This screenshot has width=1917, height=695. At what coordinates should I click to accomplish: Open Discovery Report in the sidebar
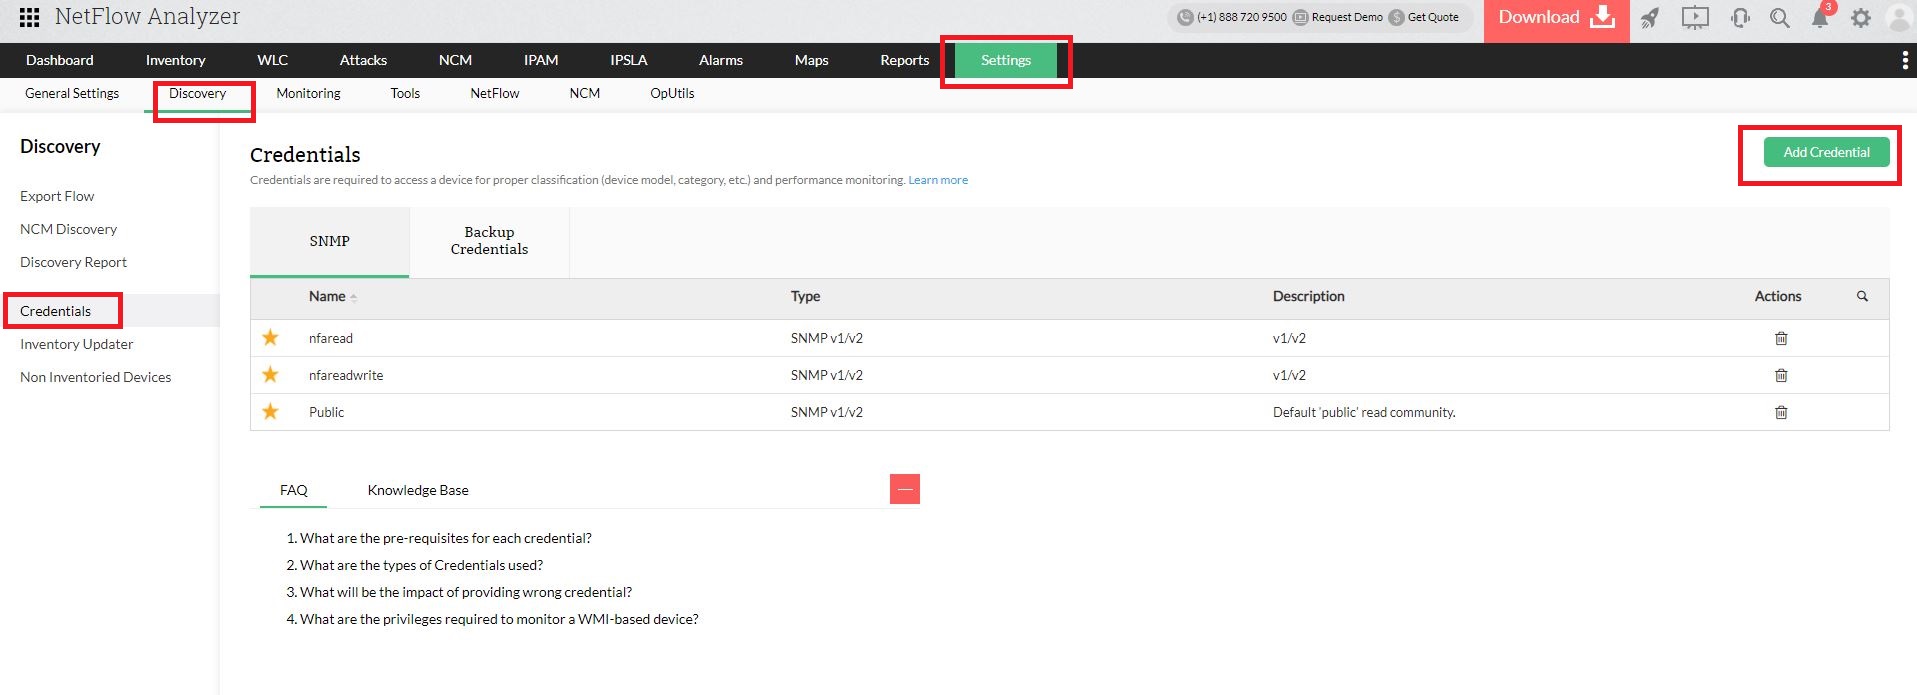point(73,262)
